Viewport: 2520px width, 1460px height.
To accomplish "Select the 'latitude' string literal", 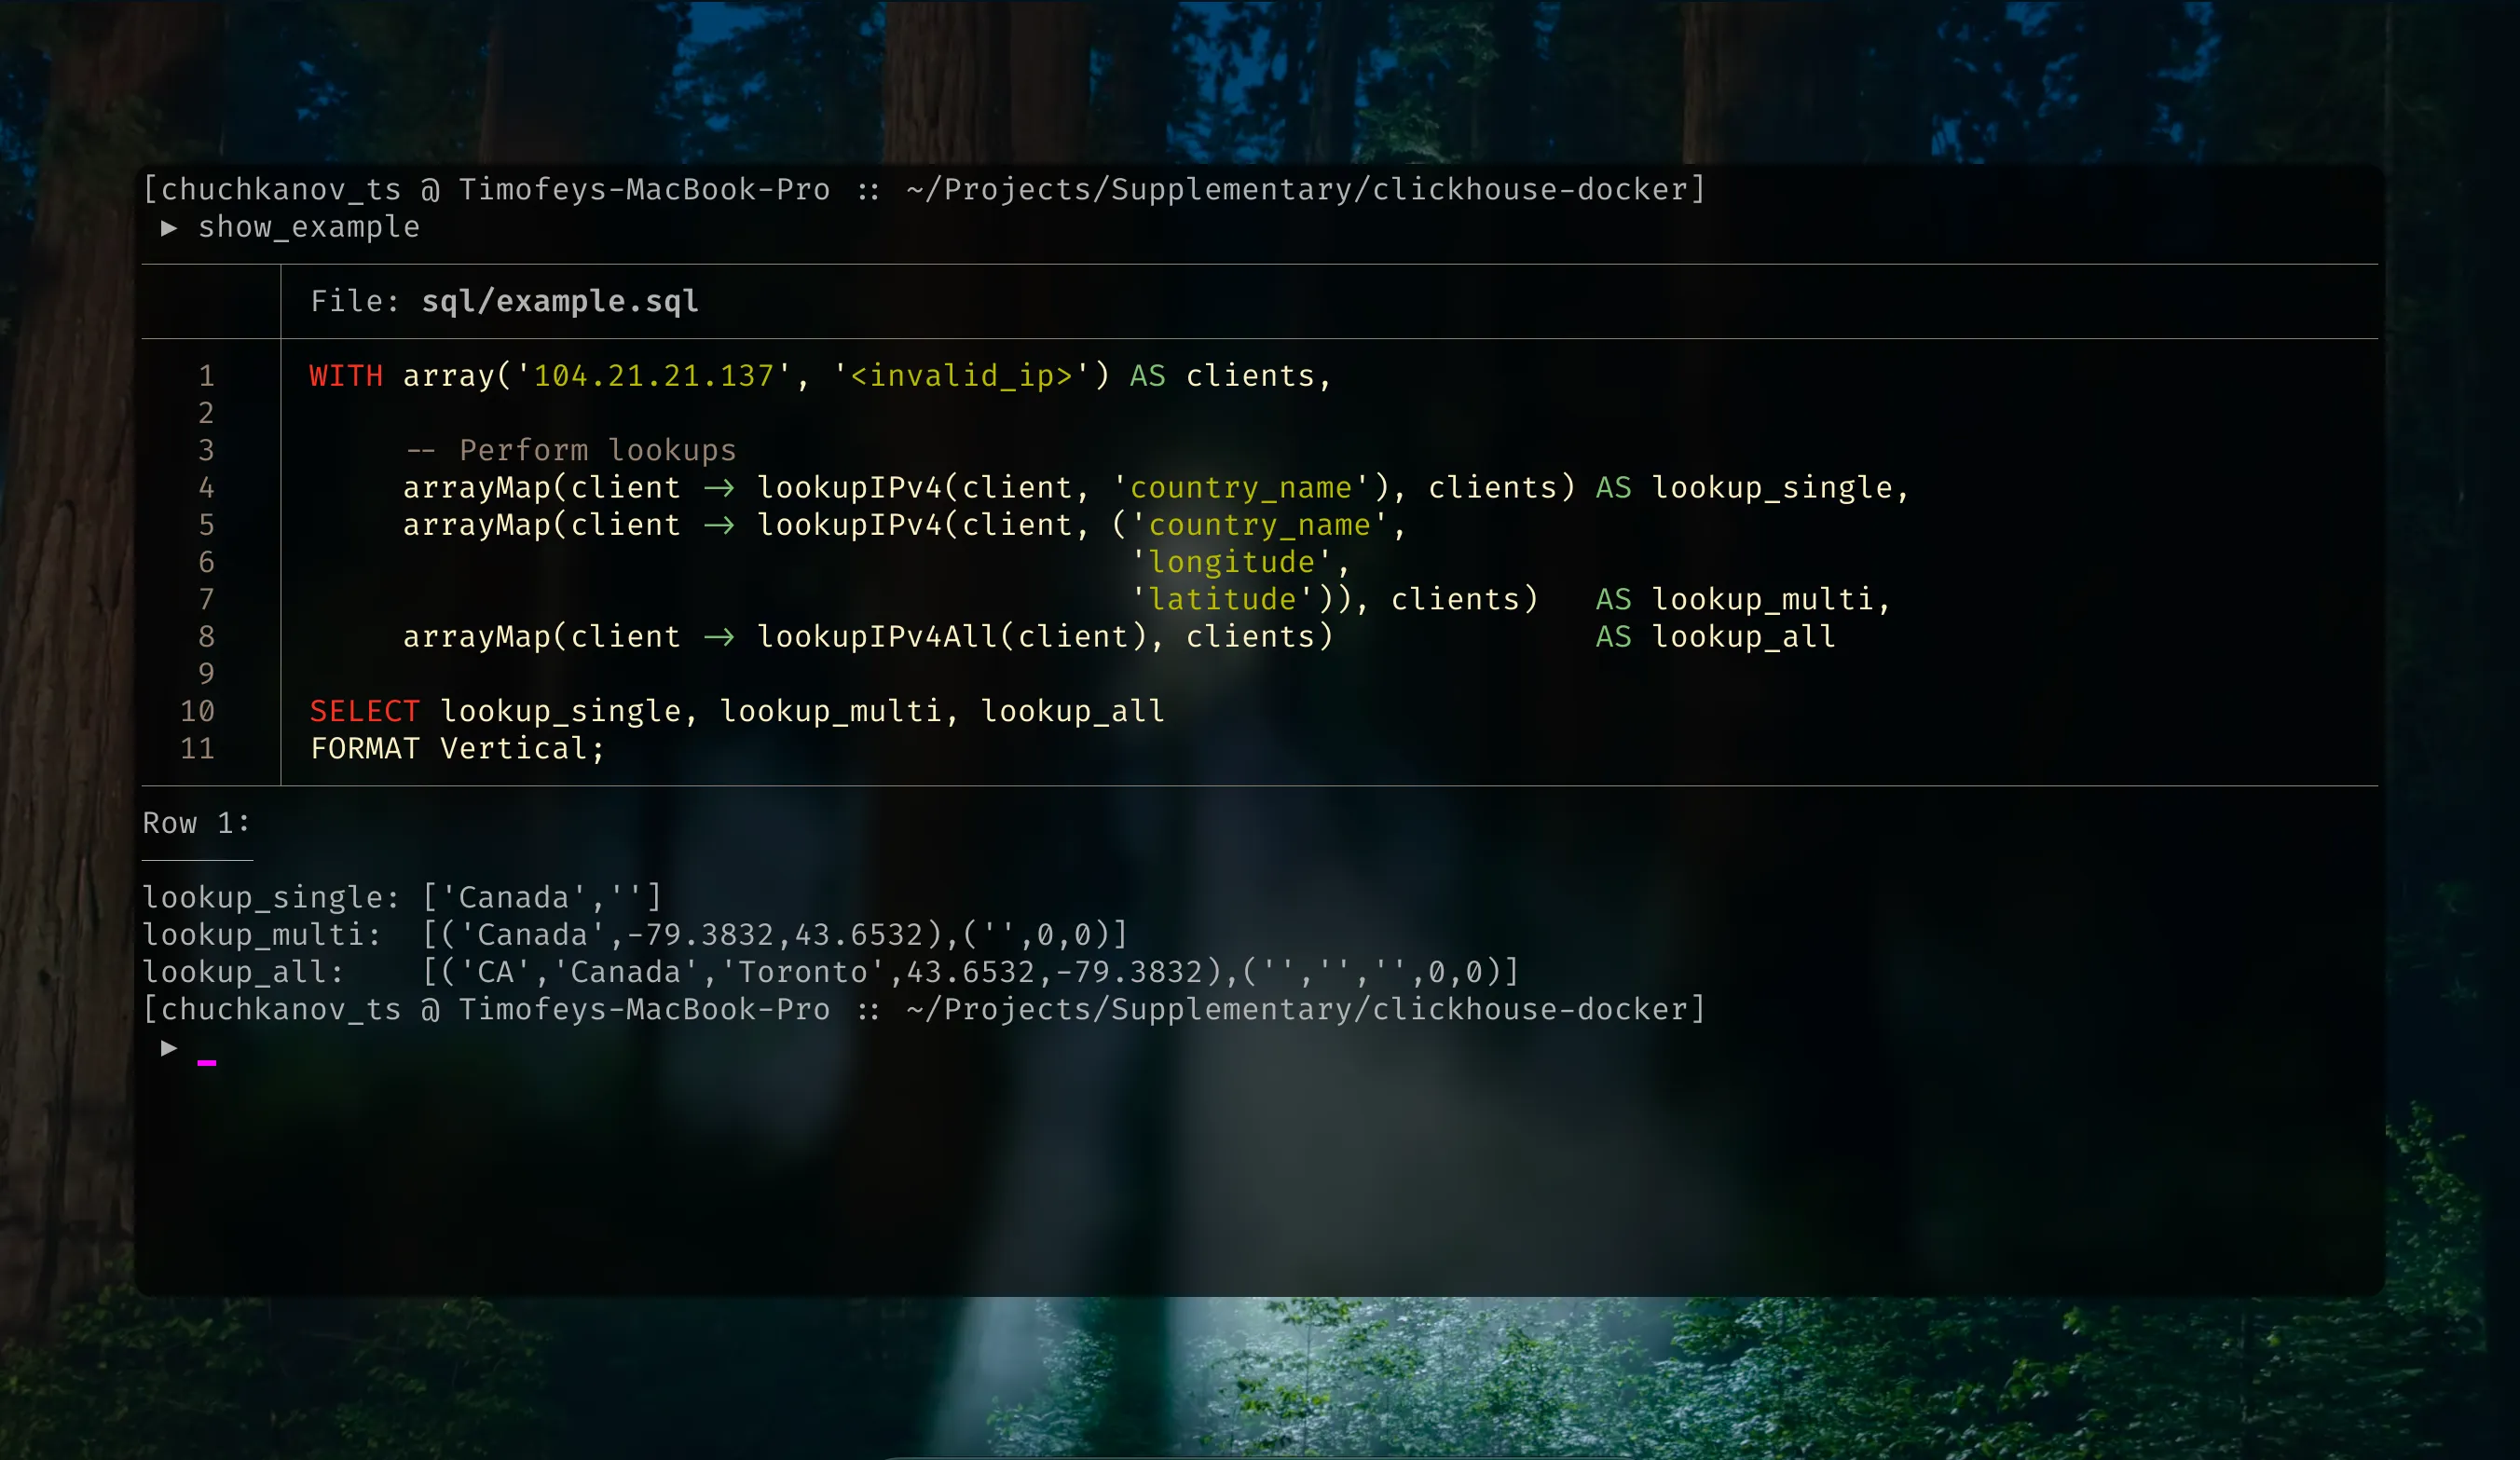I will pos(1225,599).
